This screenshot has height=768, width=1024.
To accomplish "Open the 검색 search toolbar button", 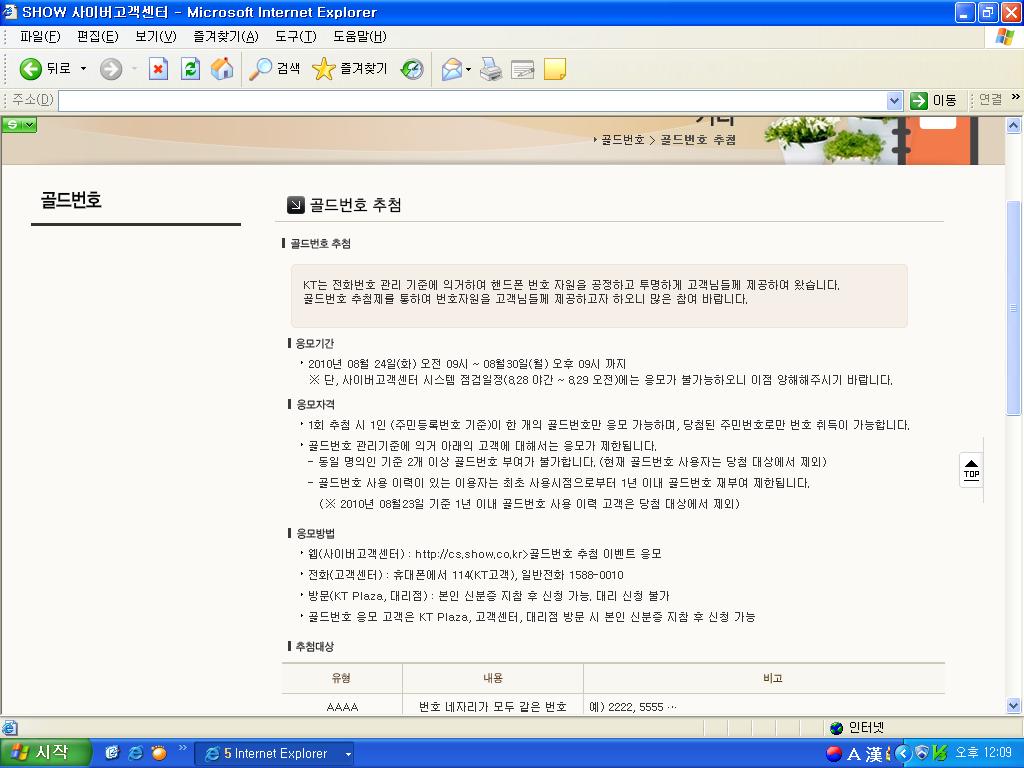I will pos(275,69).
